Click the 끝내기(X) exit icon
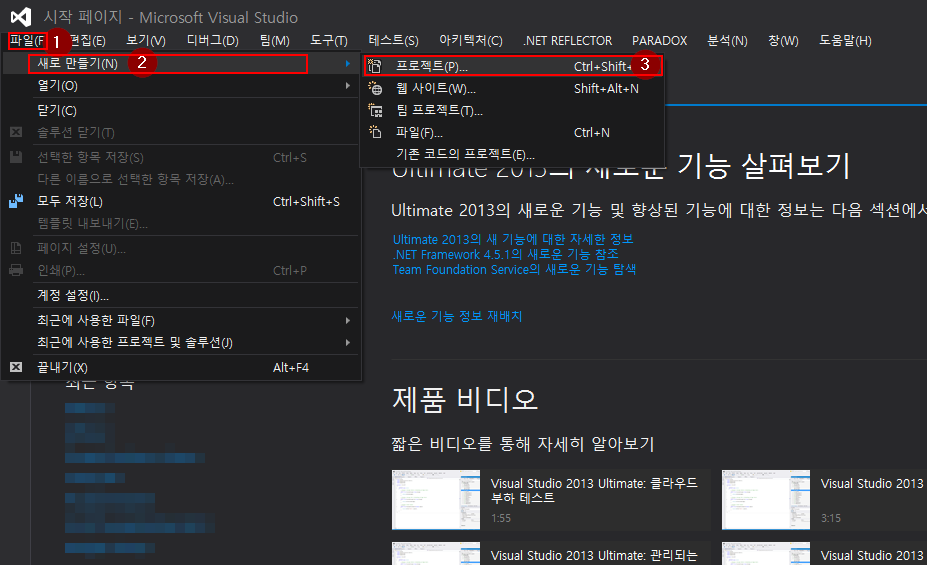This screenshot has height=565, width=927. point(16,367)
